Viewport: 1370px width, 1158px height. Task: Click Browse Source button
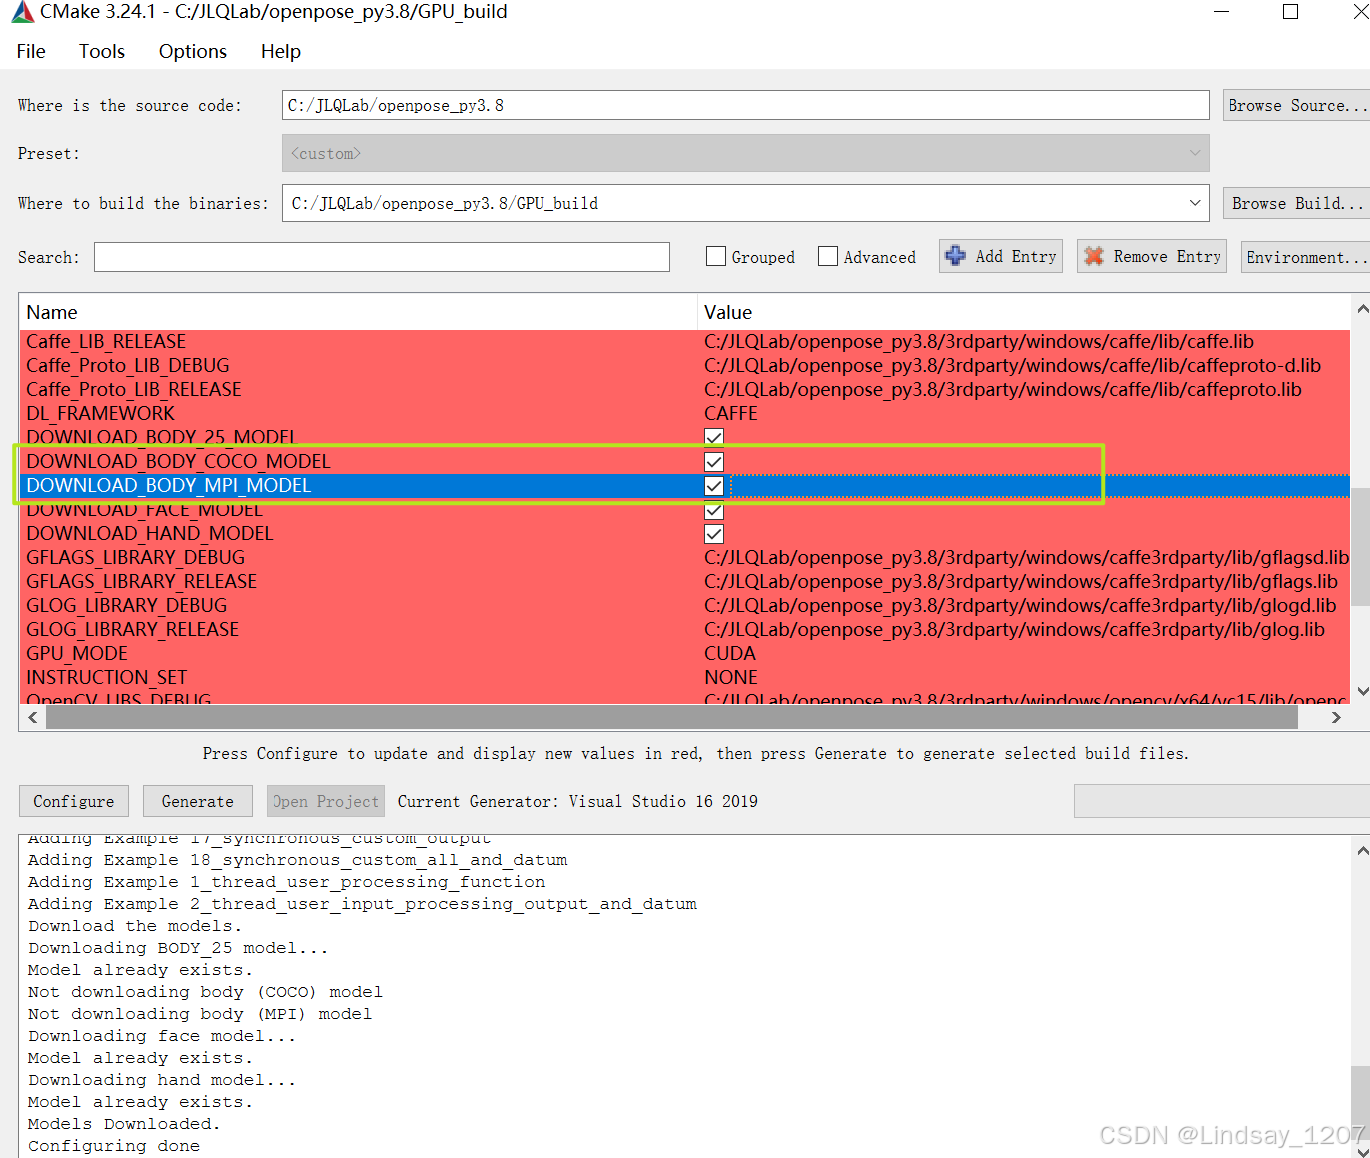[1296, 105]
